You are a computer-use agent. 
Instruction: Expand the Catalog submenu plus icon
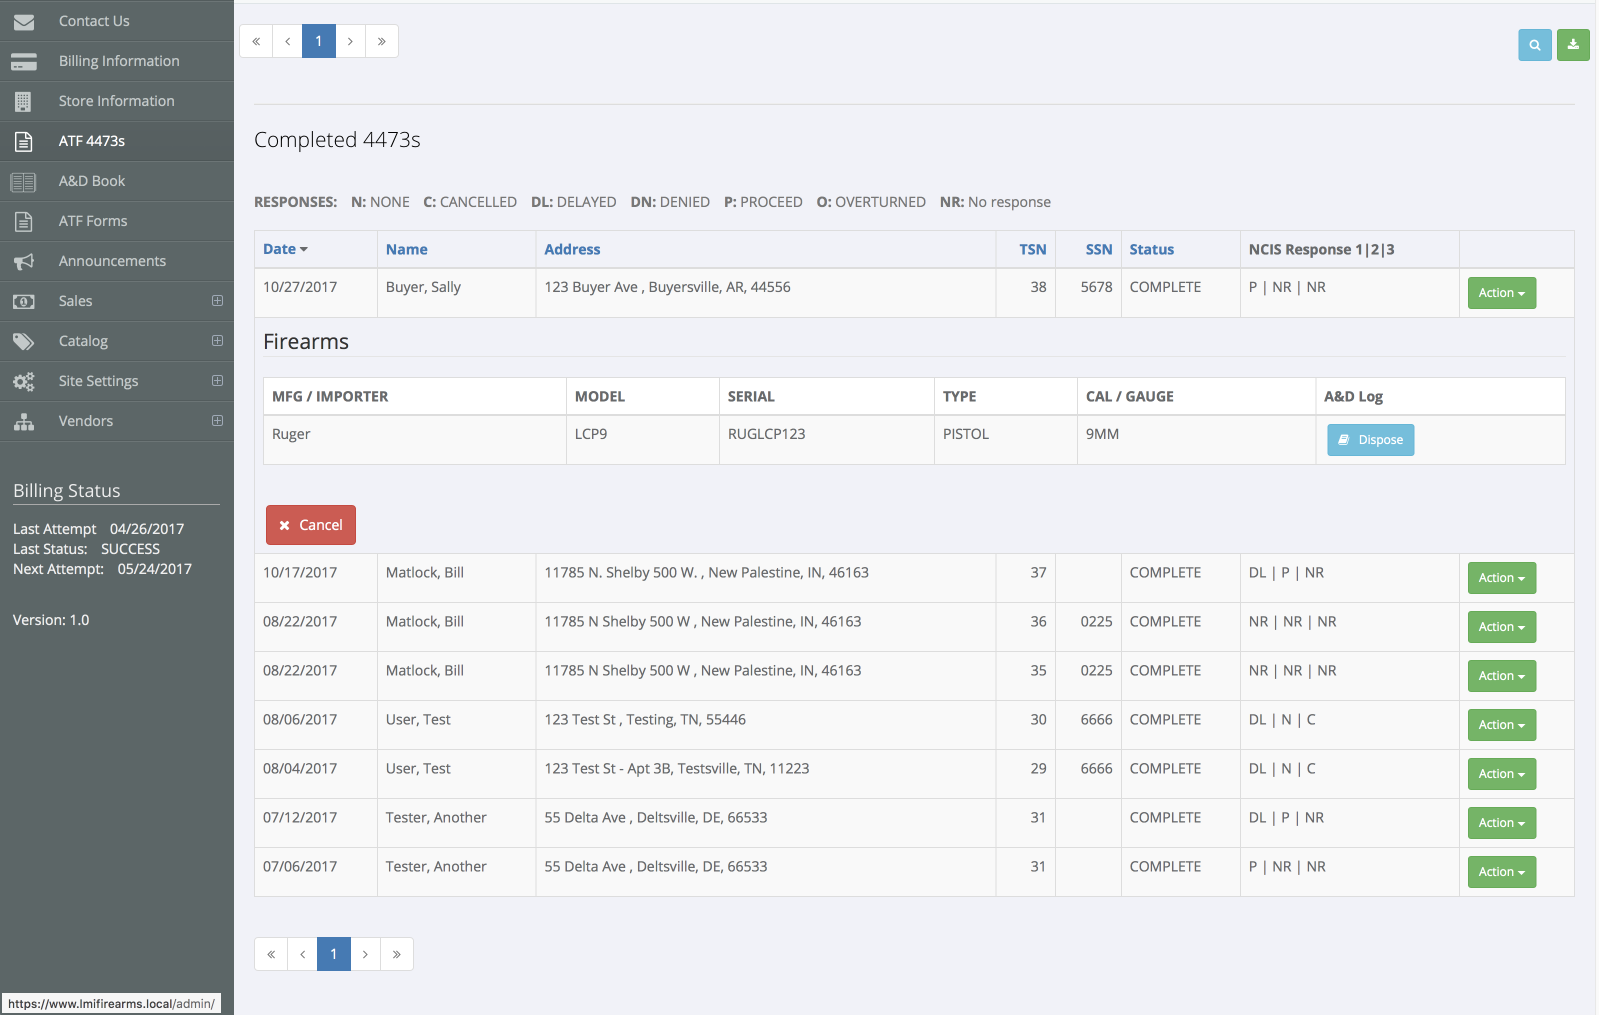pyautogui.click(x=217, y=340)
